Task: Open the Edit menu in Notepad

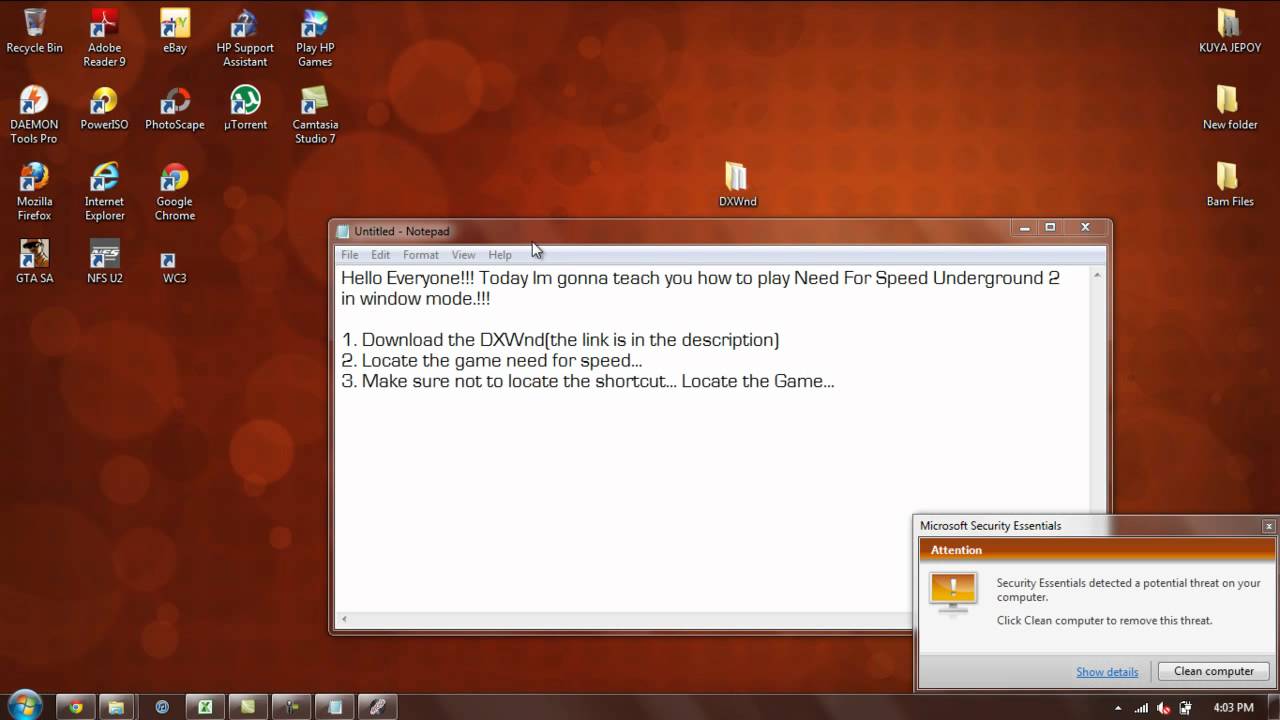Action: pos(380,255)
